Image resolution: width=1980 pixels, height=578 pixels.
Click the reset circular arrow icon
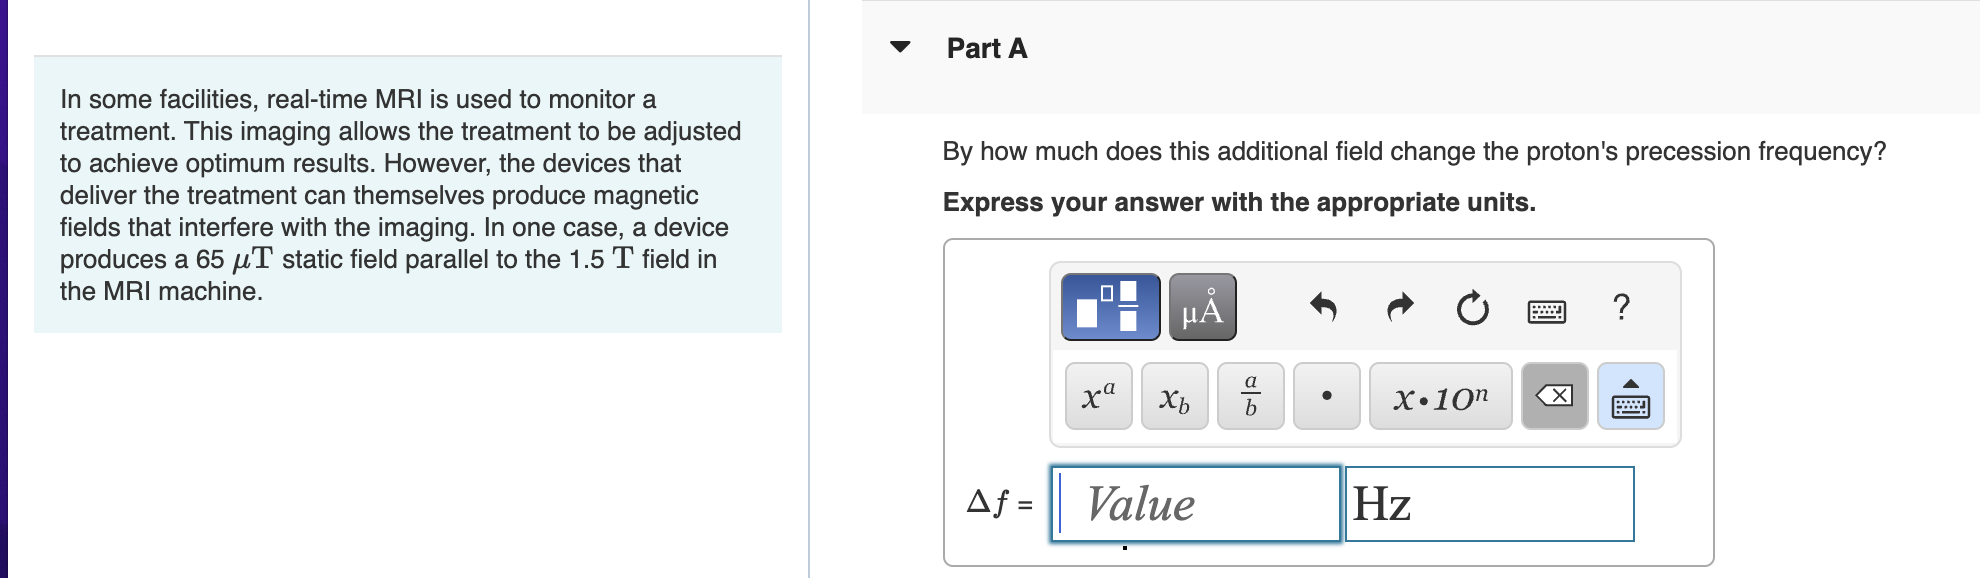pyautogui.click(x=1472, y=308)
